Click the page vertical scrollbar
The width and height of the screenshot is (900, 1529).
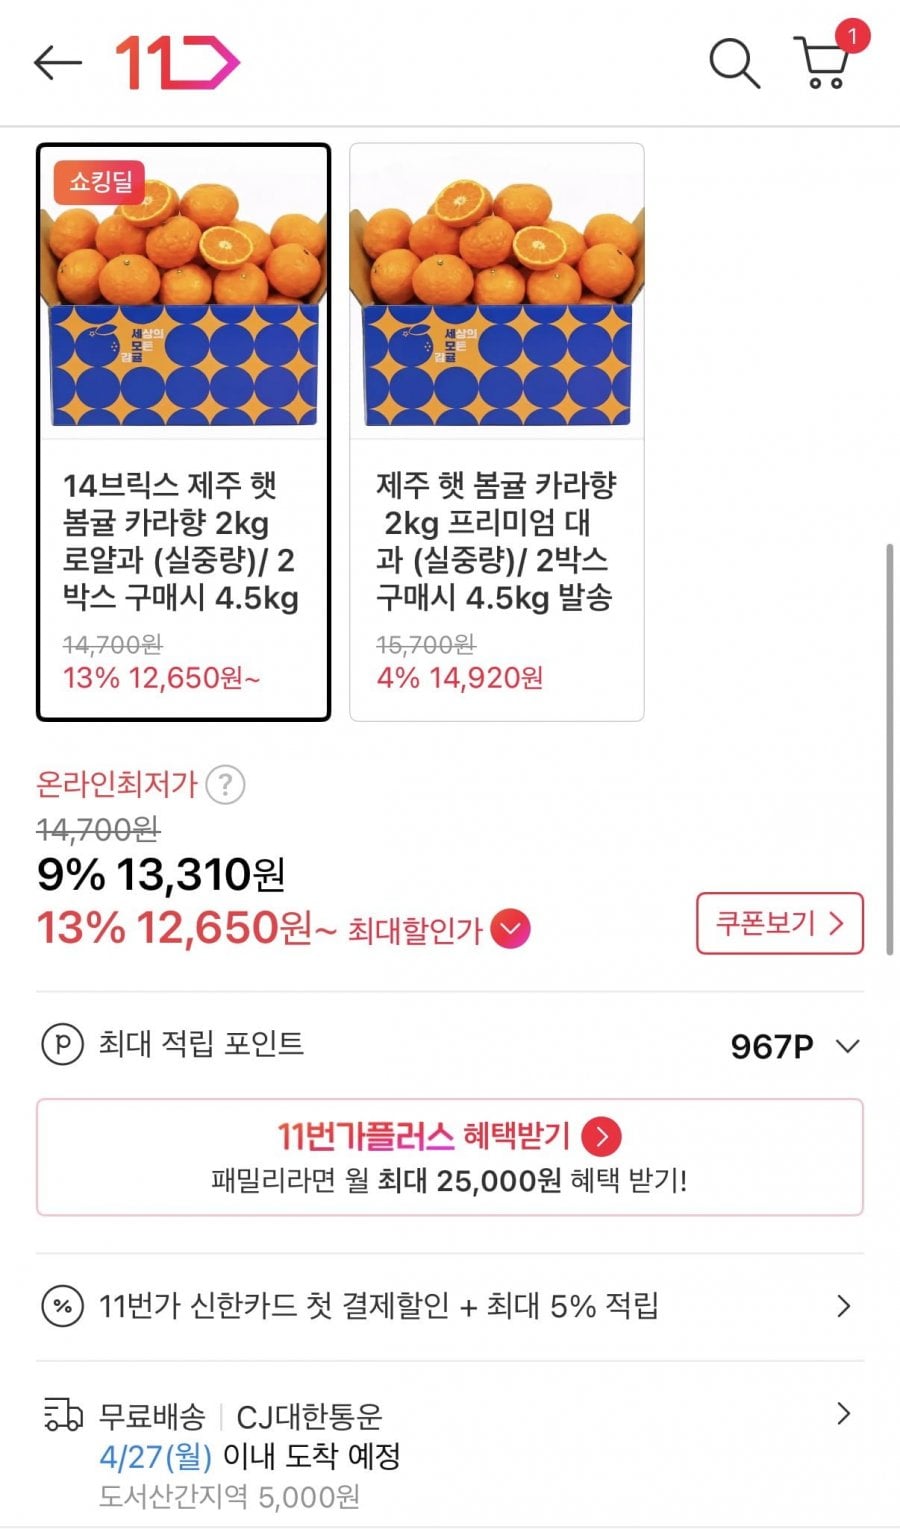(x=889, y=750)
